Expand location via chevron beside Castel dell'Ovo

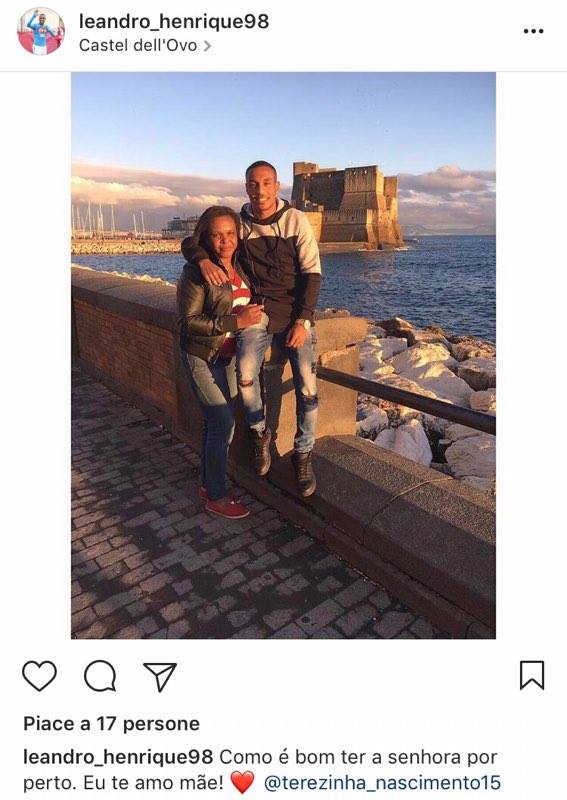[207, 46]
